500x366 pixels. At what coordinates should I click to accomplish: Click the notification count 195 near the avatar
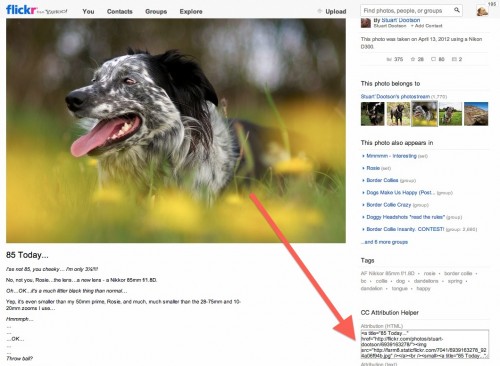[492, 4]
